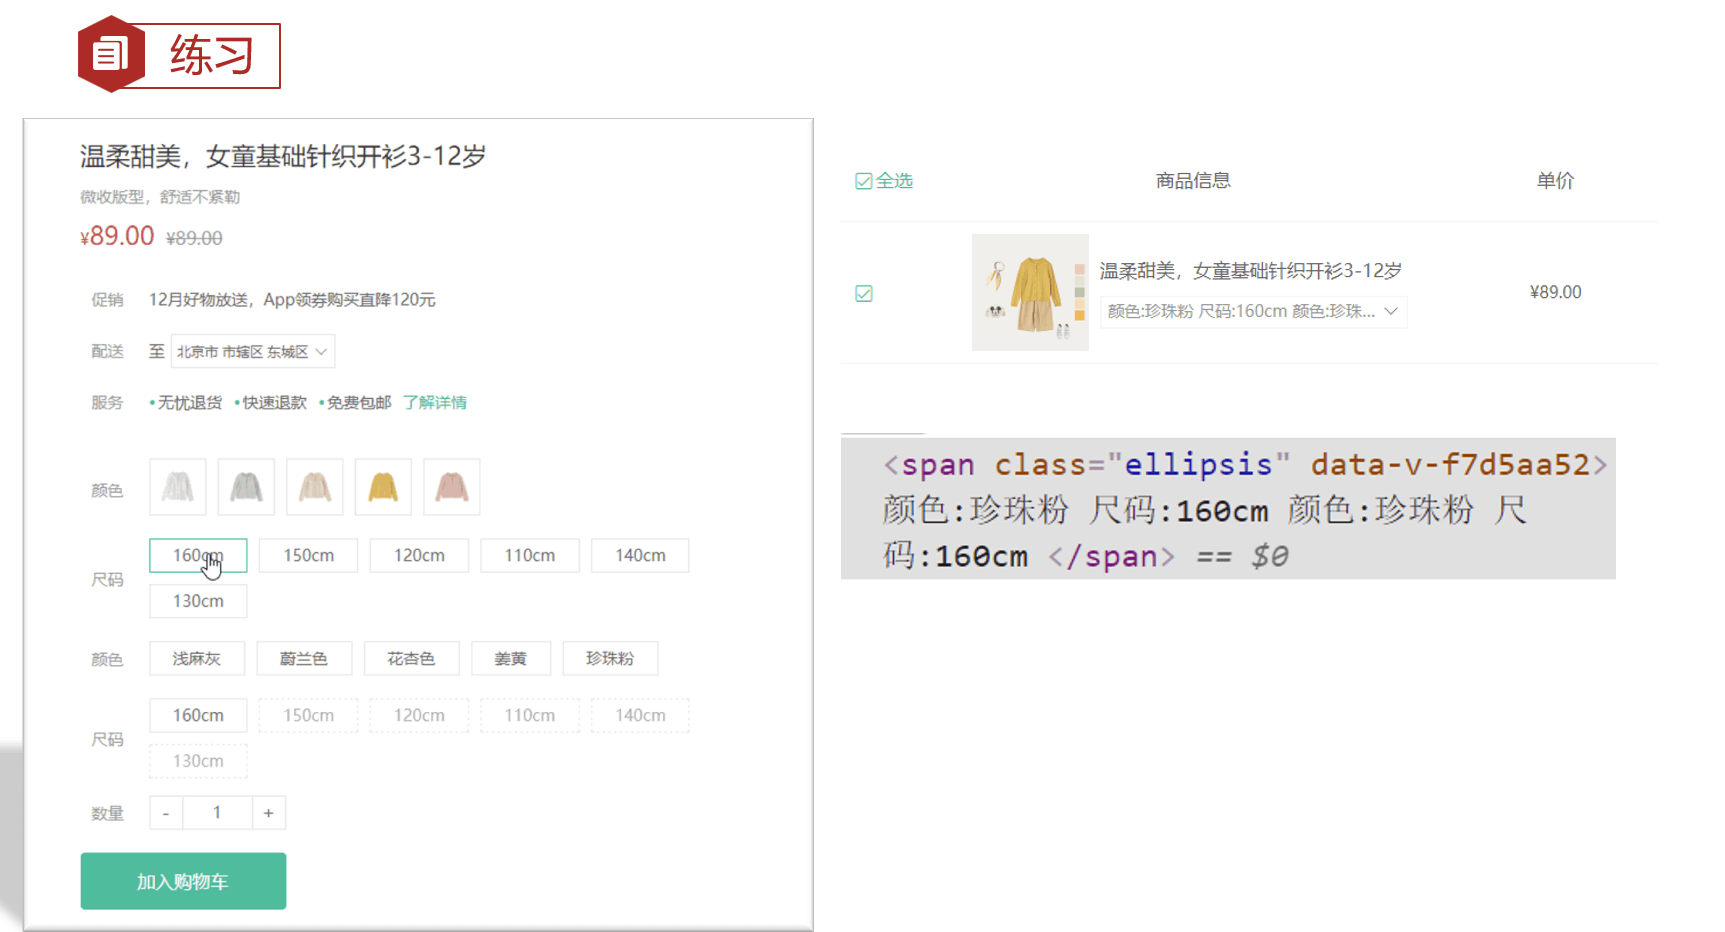The height and width of the screenshot is (932, 1725).
Task: Open the 了解详情 service details link
Action: 435,402
